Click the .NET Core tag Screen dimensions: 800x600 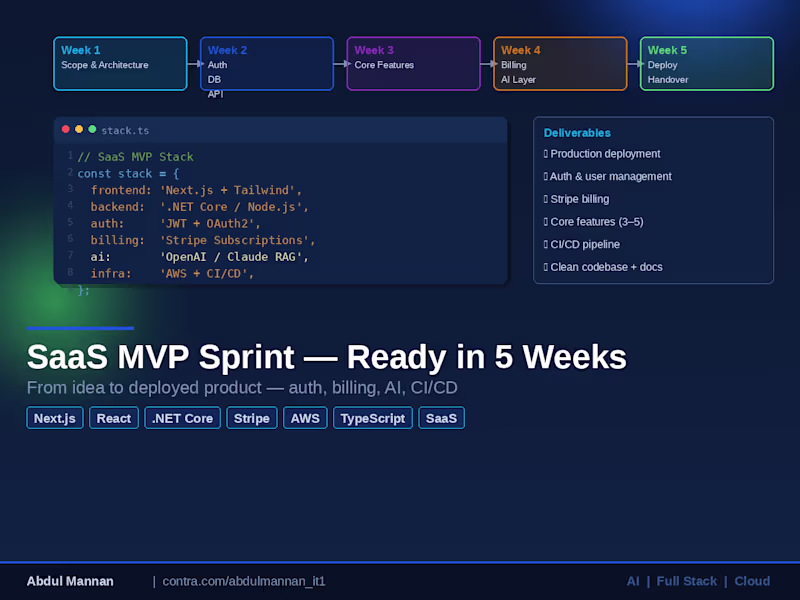coord(183,418)
